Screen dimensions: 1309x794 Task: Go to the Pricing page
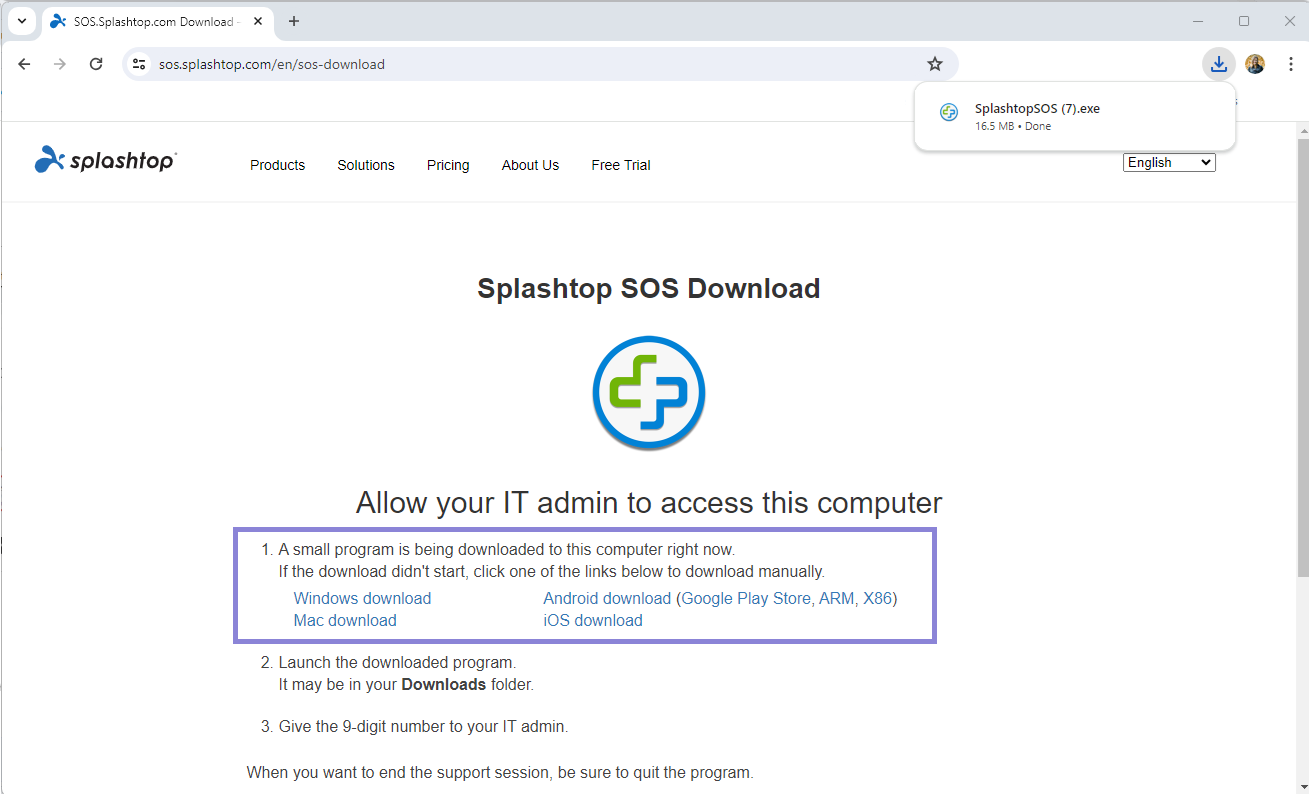coord(448,165)
